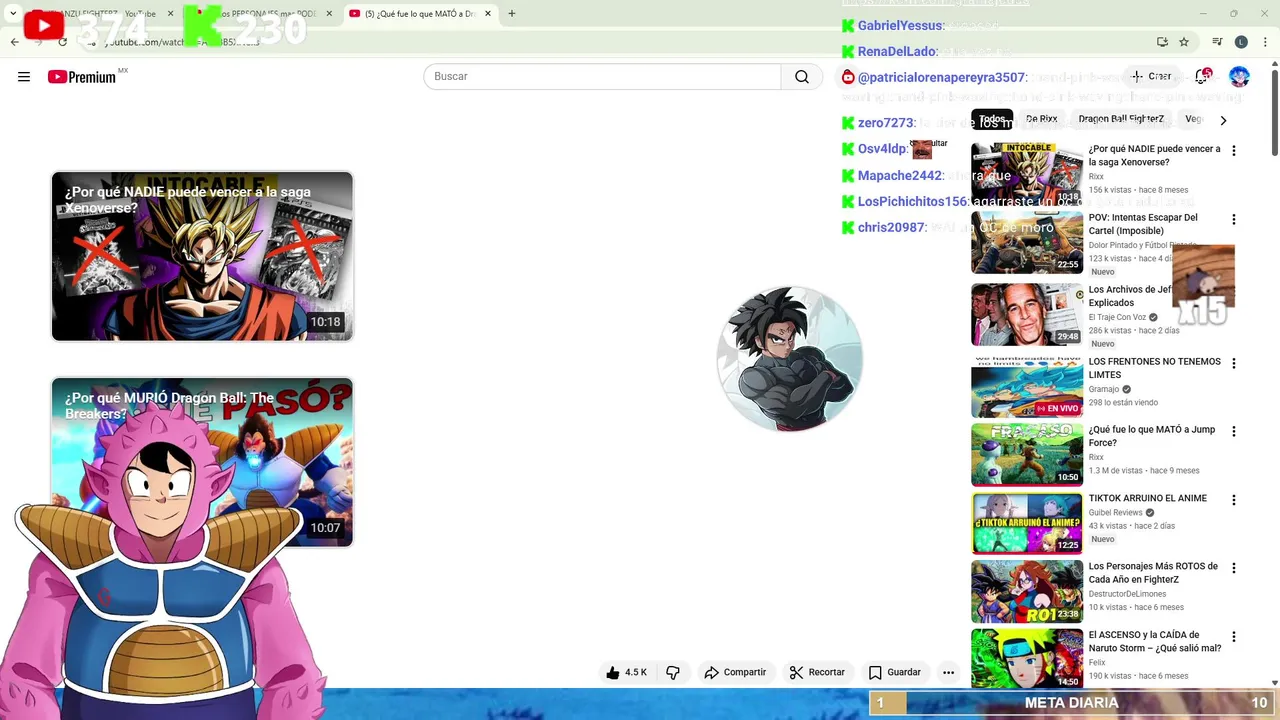The height and width of the screenshot is (720, 1280).
Task: Click the search magnifier button
Action: pos(802,77)
